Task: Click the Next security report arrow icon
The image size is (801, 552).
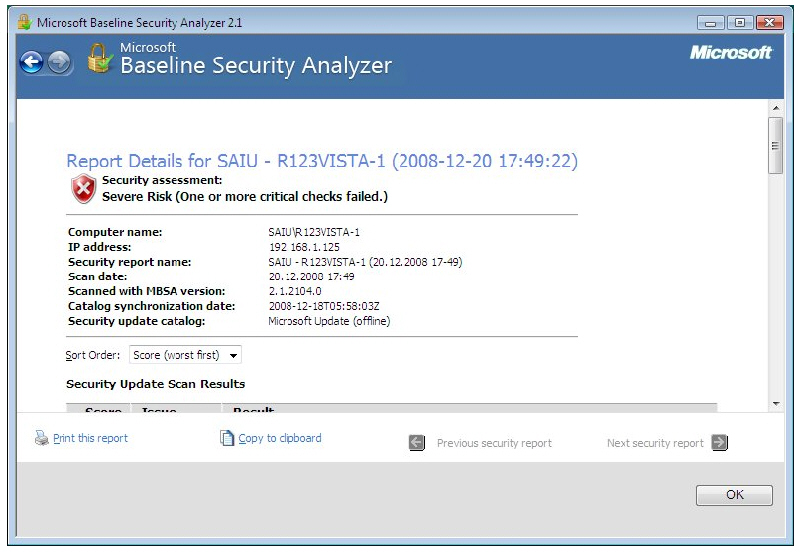Action: 719,442
